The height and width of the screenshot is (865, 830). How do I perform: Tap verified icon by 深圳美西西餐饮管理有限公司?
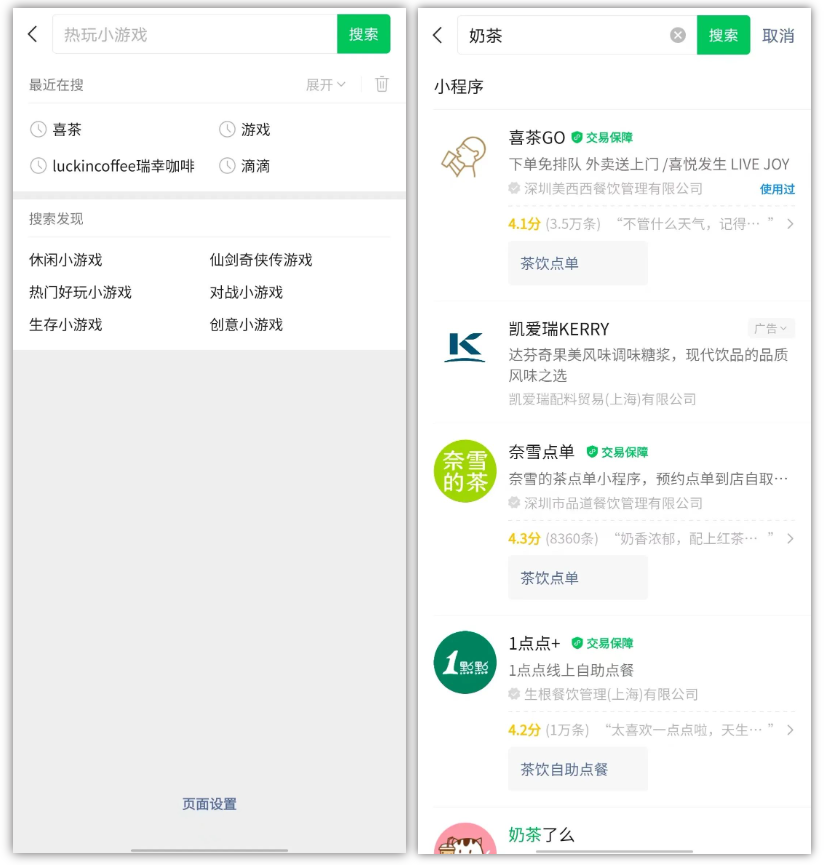pyautogui.click(x=514, y=189)
